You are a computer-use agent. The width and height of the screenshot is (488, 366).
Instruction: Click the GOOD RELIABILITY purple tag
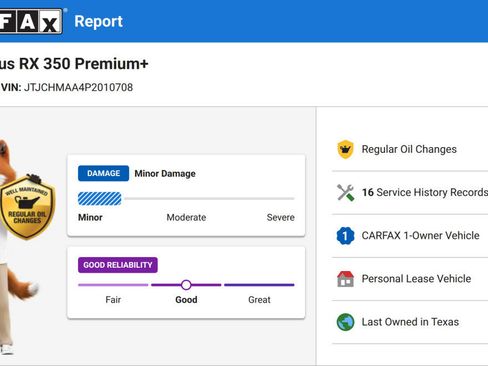118,265
